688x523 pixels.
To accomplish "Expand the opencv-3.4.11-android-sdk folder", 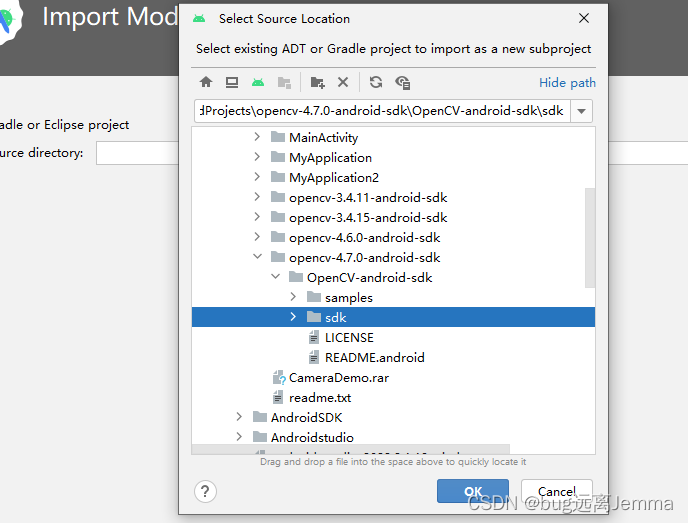I will point(257,197).
